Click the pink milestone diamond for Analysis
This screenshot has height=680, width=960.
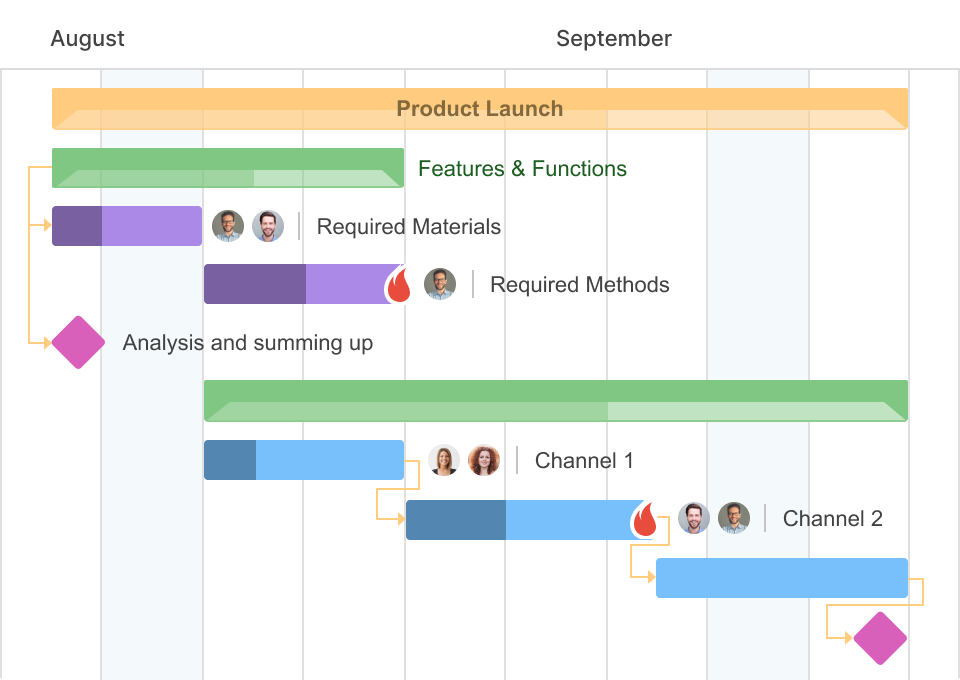click(x=78, y=343)
